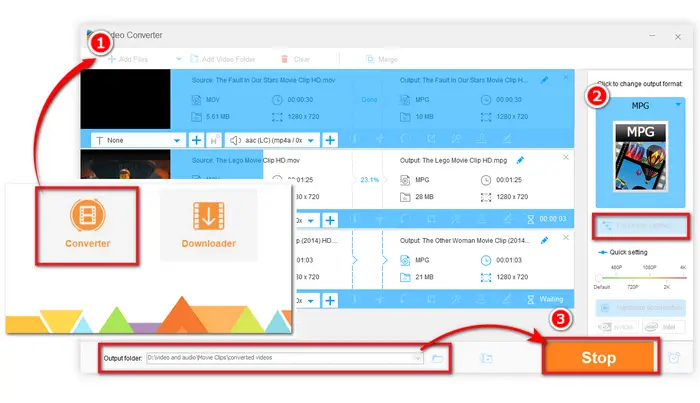Viewport: 700px width, 403px height.
Task: Toggle NVIDIA acceleration option
Action: click(x=617, y=327)
